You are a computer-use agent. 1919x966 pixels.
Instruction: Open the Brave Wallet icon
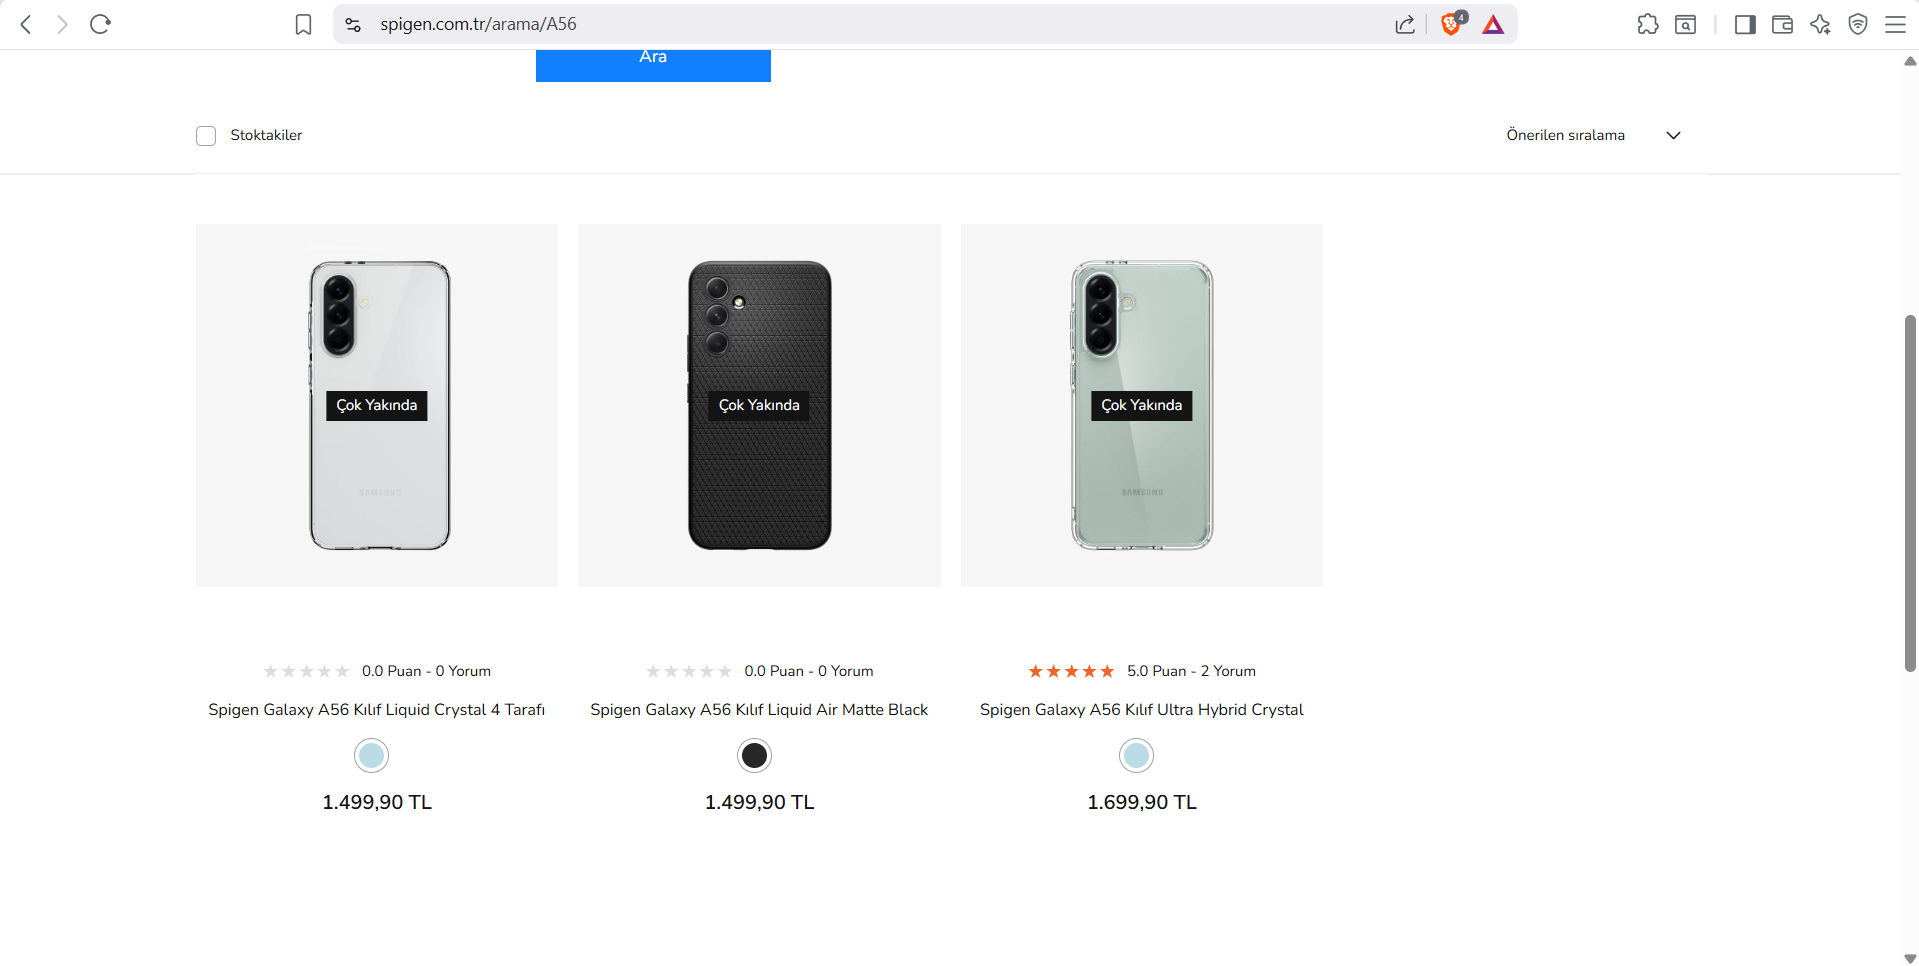point(1782,24)
